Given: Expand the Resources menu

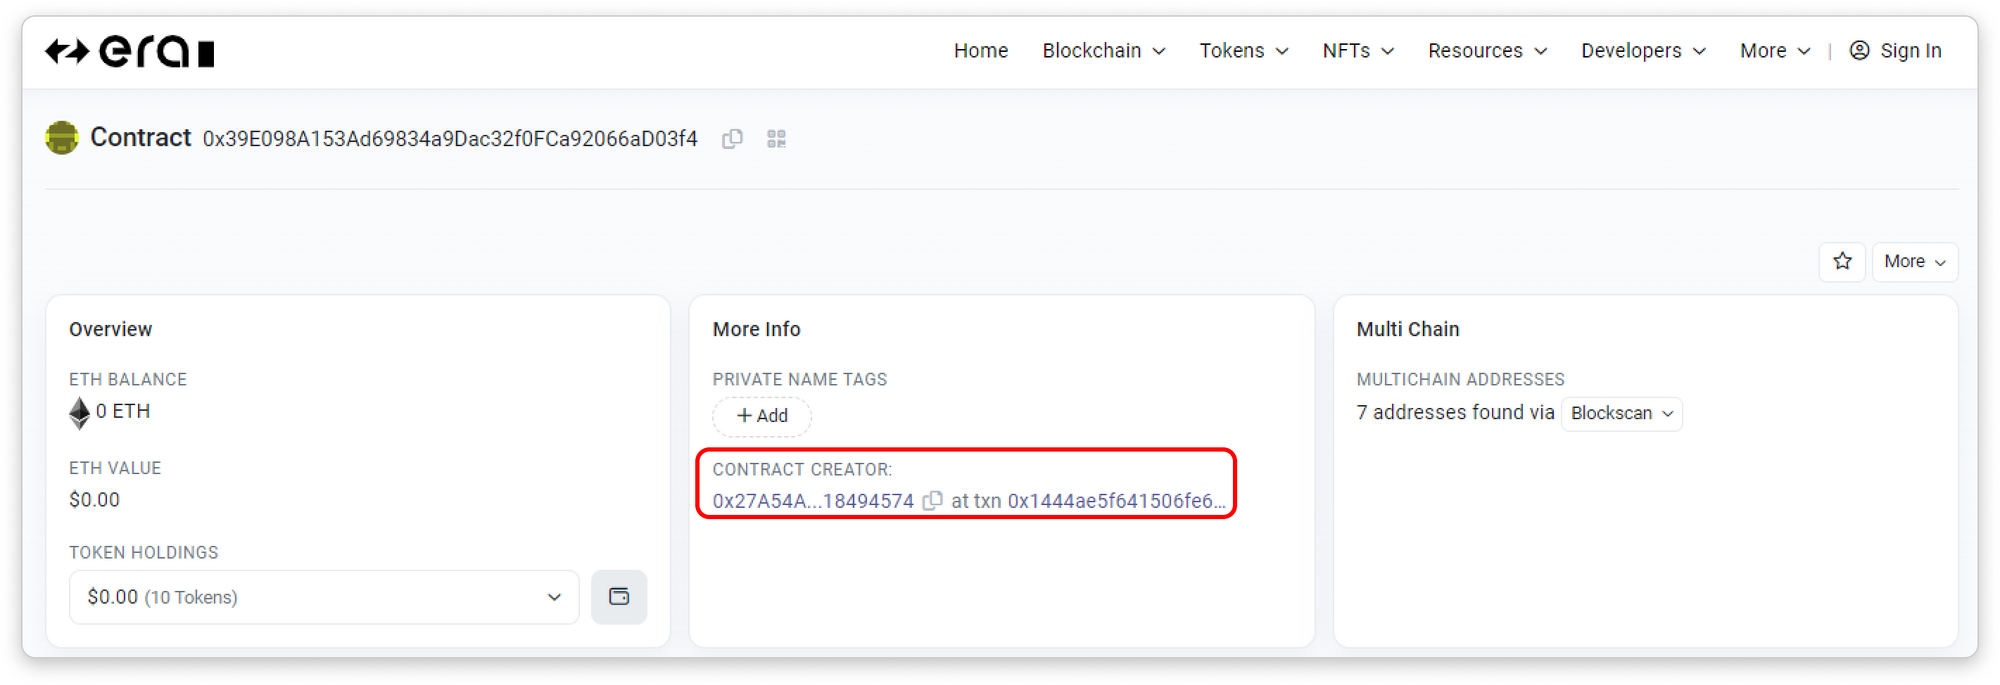Looking at the screenshot, I should pos(1487,51).
